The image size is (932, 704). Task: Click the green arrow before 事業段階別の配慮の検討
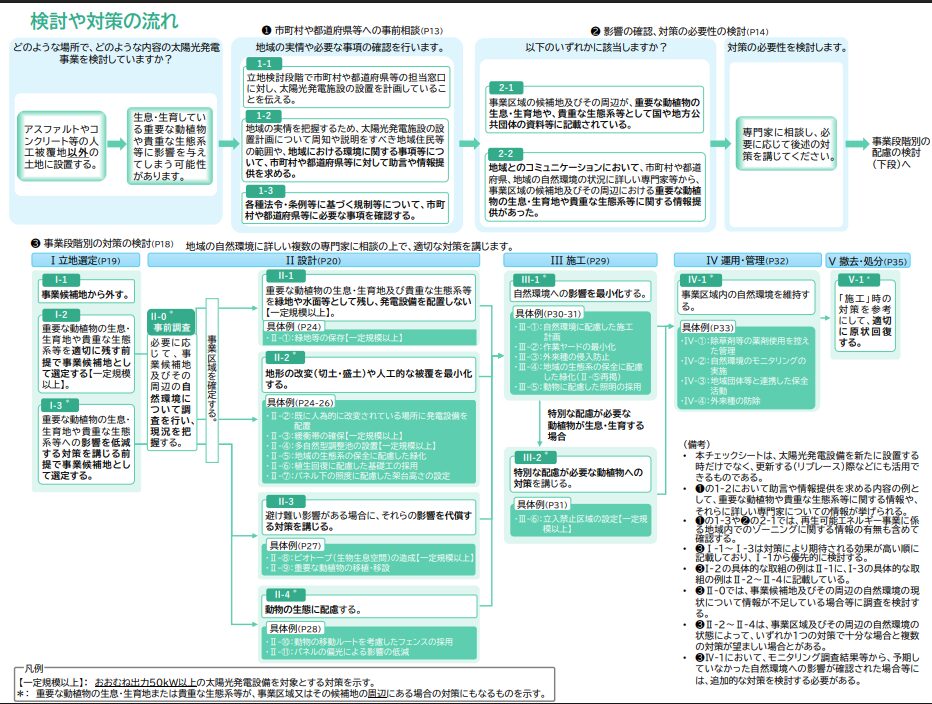(x=855, y=143)
